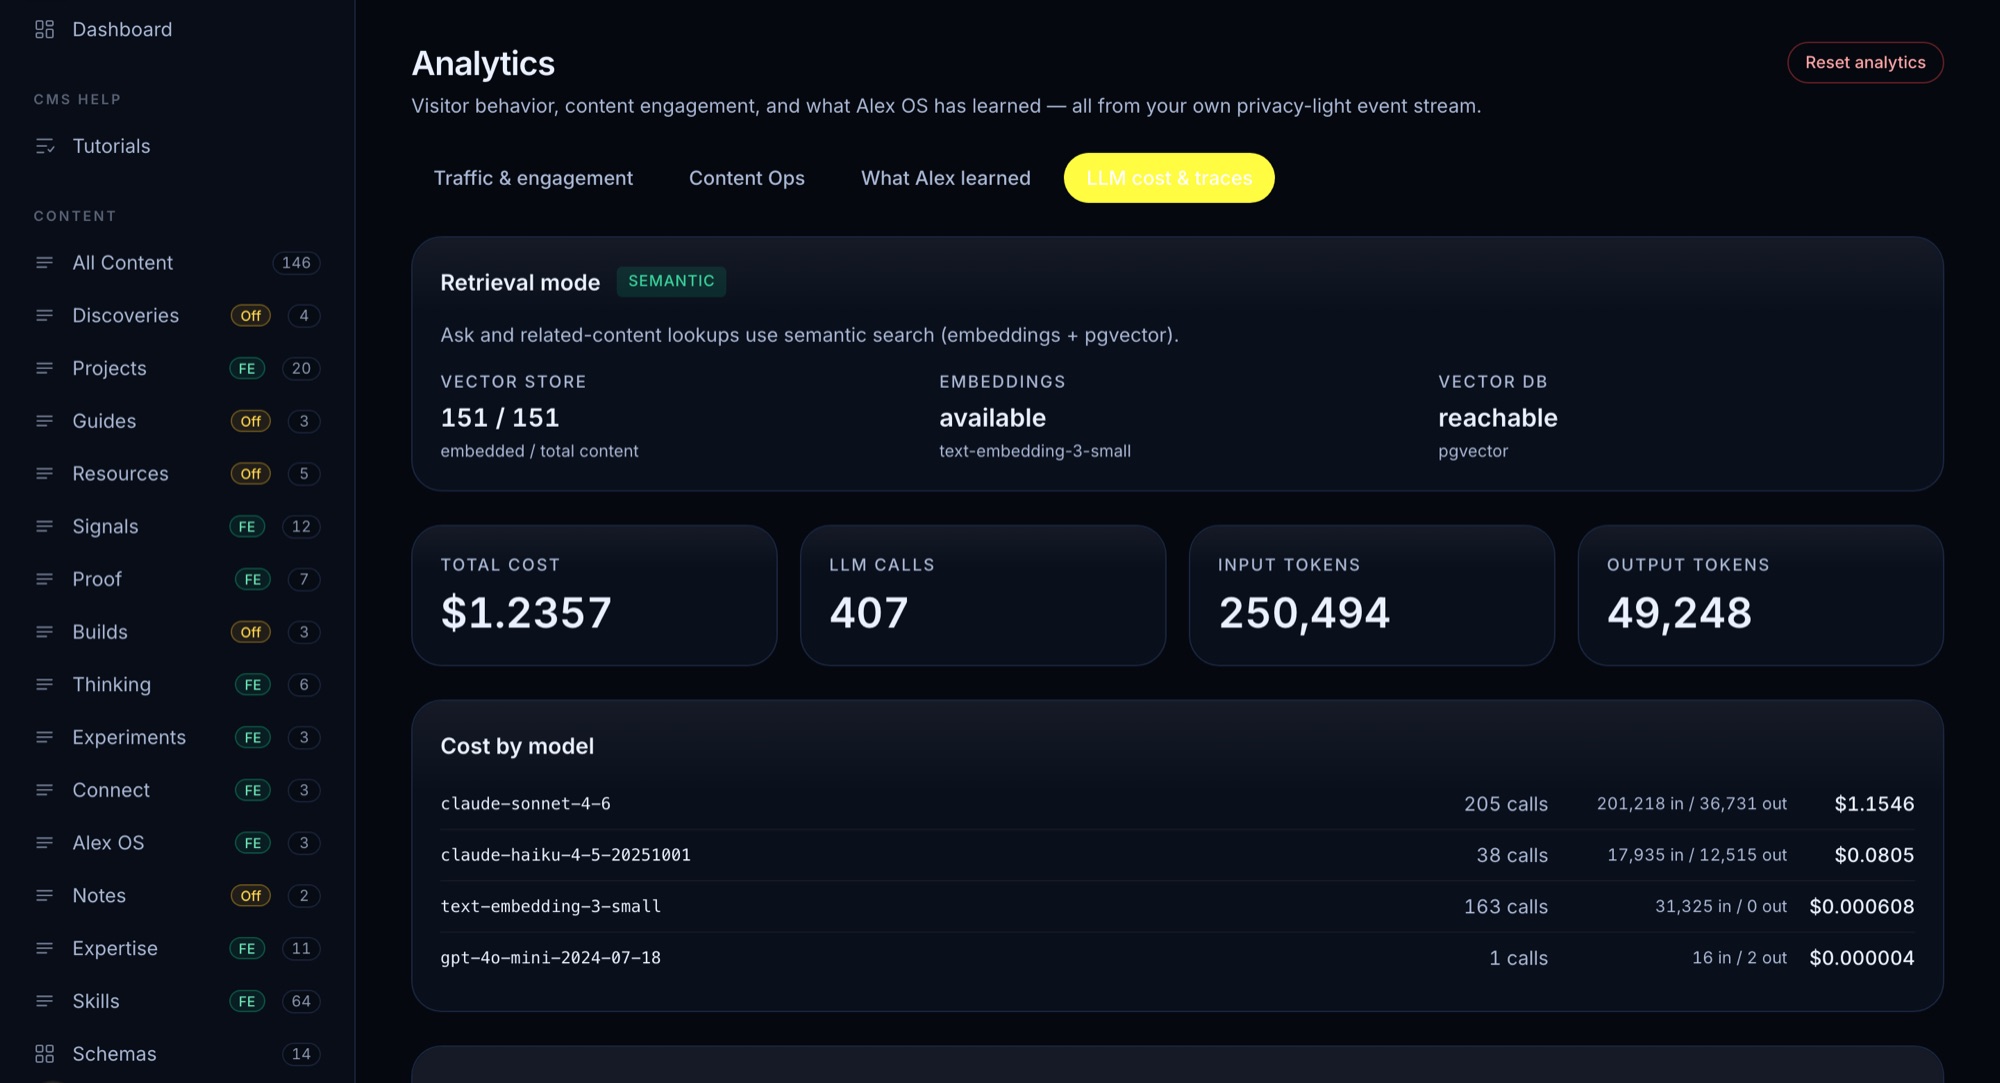This screenshot has width=2000, height=1083.
Task: Click the list icon beside Alex OS
Action: point(44,843)
